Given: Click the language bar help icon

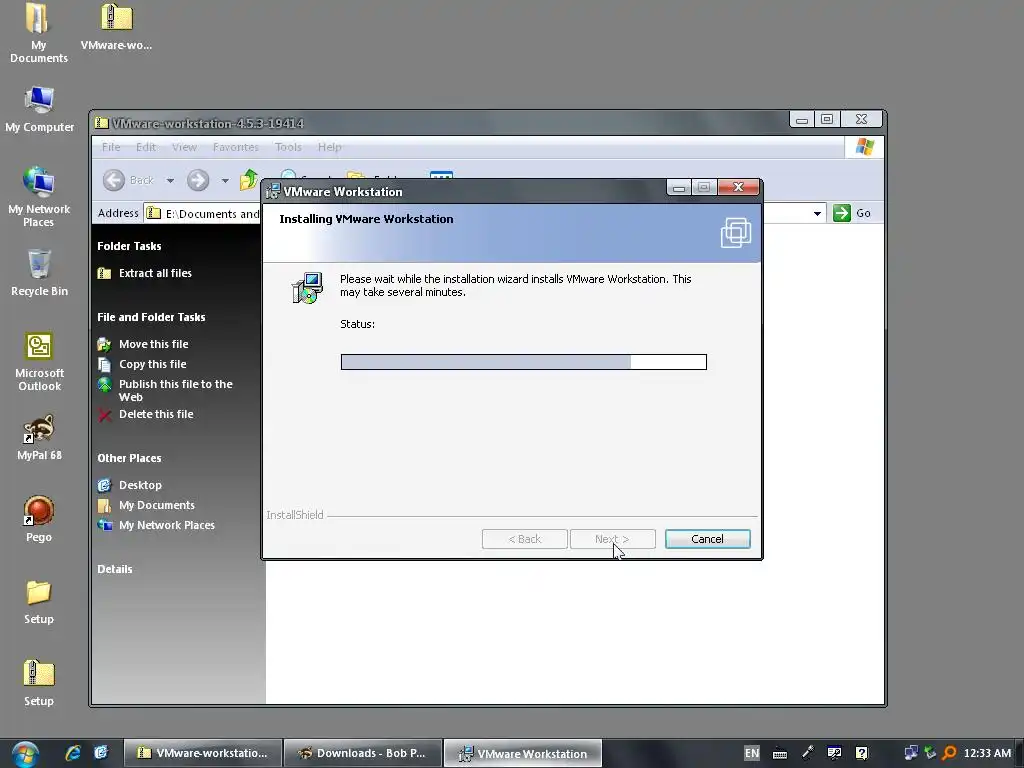Looking at the screenshot, I should [861, 753].
